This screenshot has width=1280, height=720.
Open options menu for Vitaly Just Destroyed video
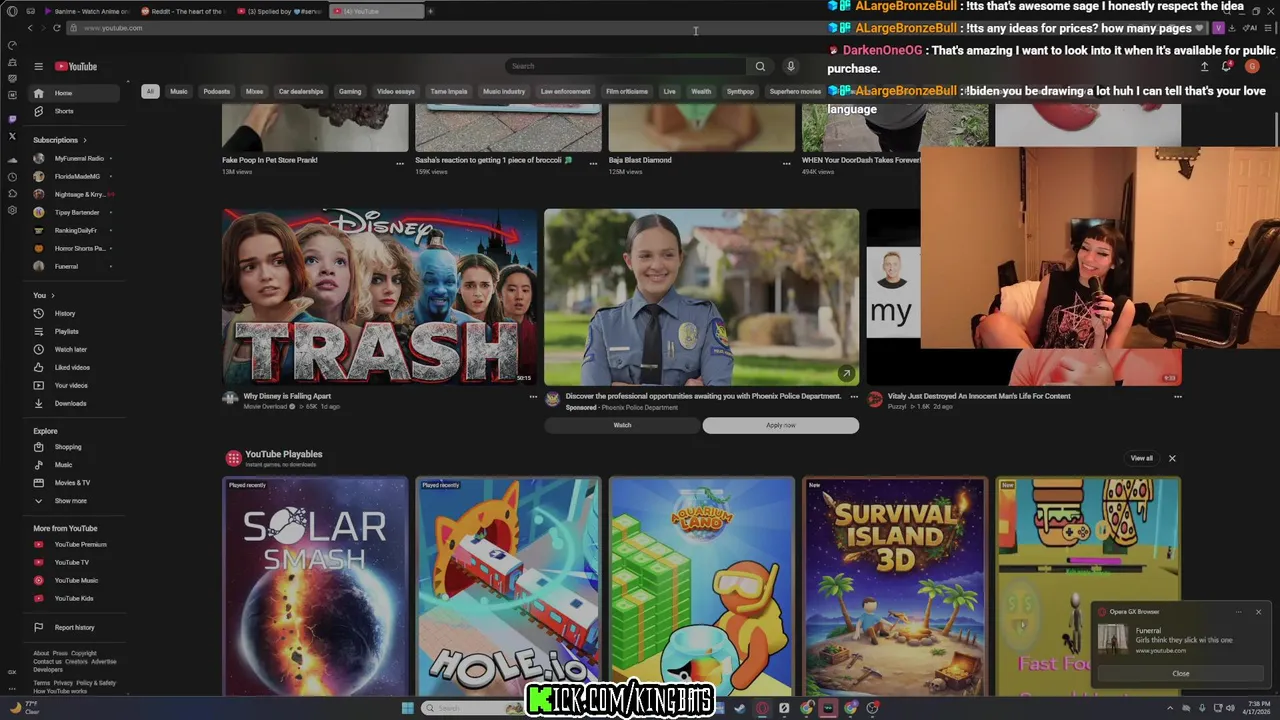(1177, 397)
